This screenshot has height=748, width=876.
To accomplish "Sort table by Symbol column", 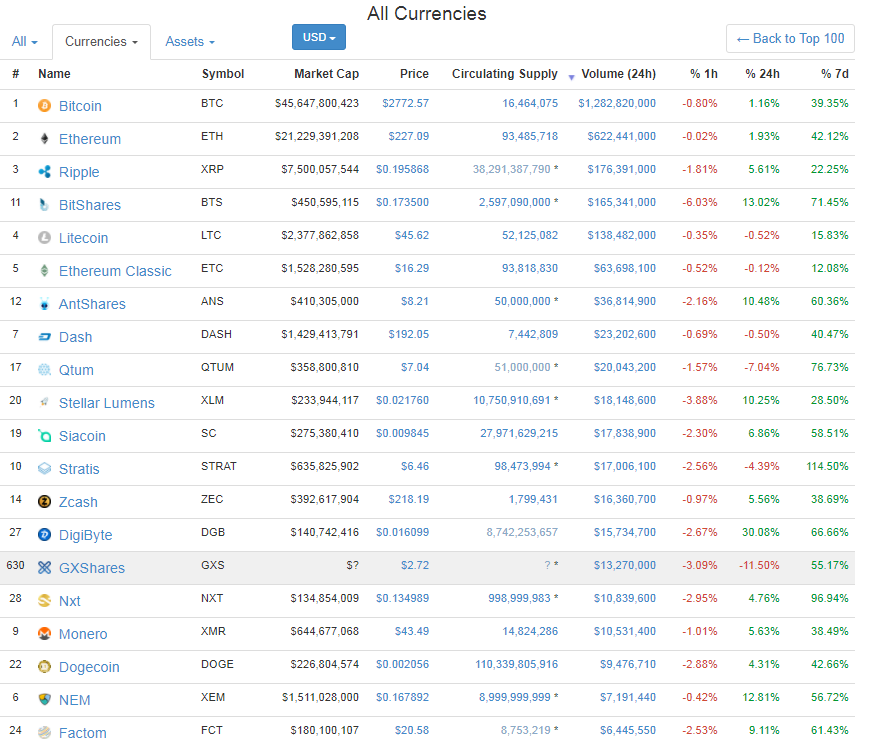I will [x=223, y=74].
